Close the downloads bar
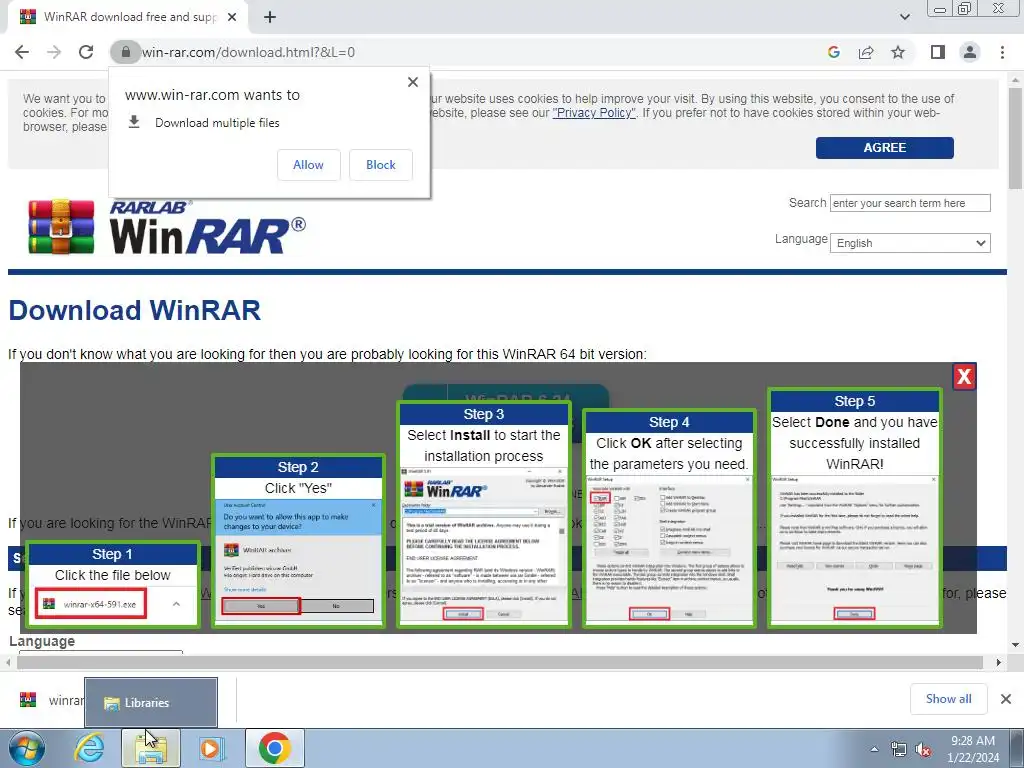This screenshot has height=768, width=1024. click(1006, 699)
